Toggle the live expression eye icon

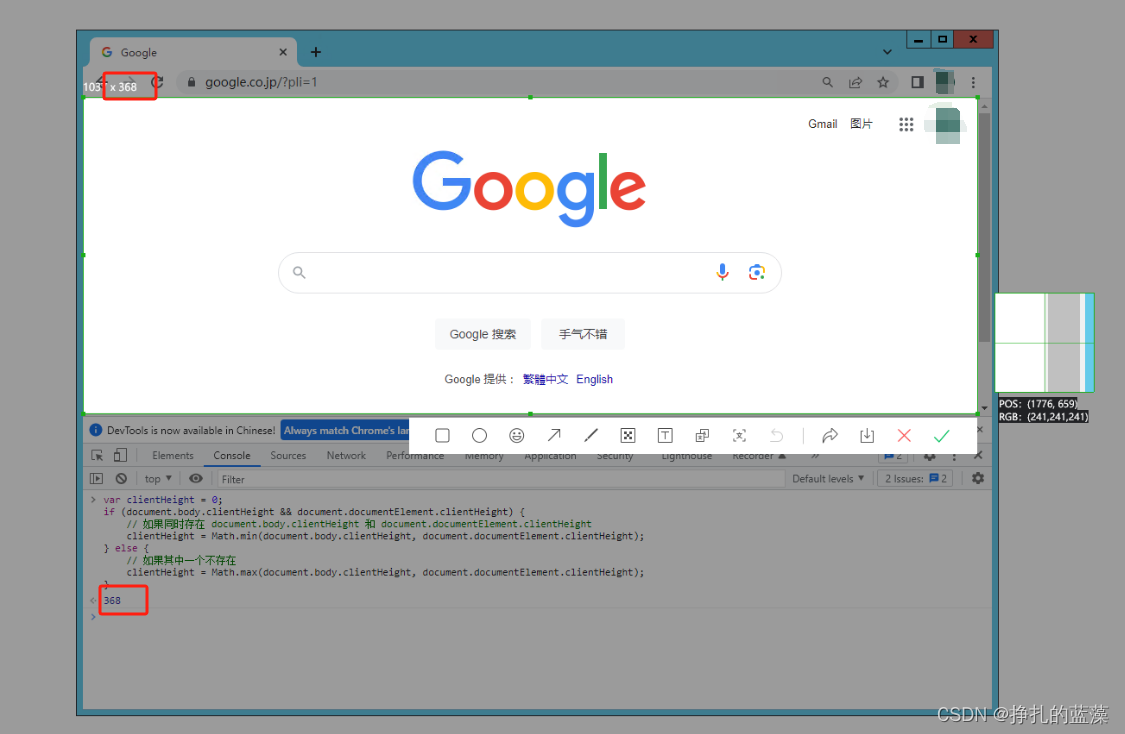click(x=196, y=478)
